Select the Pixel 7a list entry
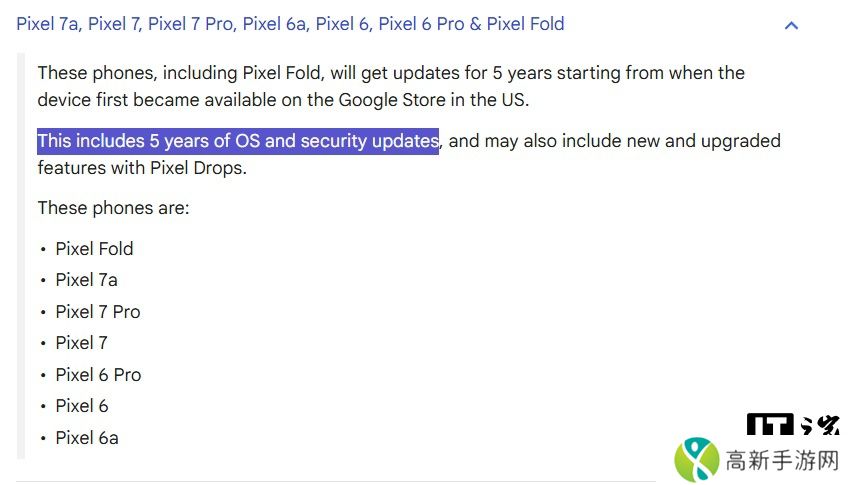The height and width of the screenshot is (485, 856). pos(86,280)
